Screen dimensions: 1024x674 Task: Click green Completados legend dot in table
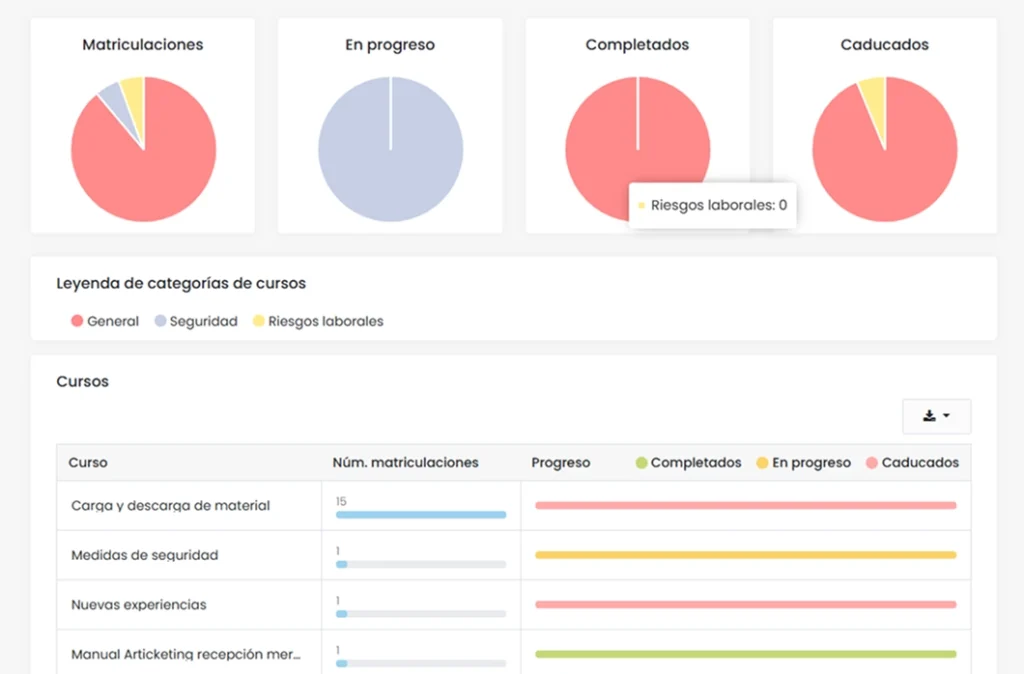(x=642, y=463)
